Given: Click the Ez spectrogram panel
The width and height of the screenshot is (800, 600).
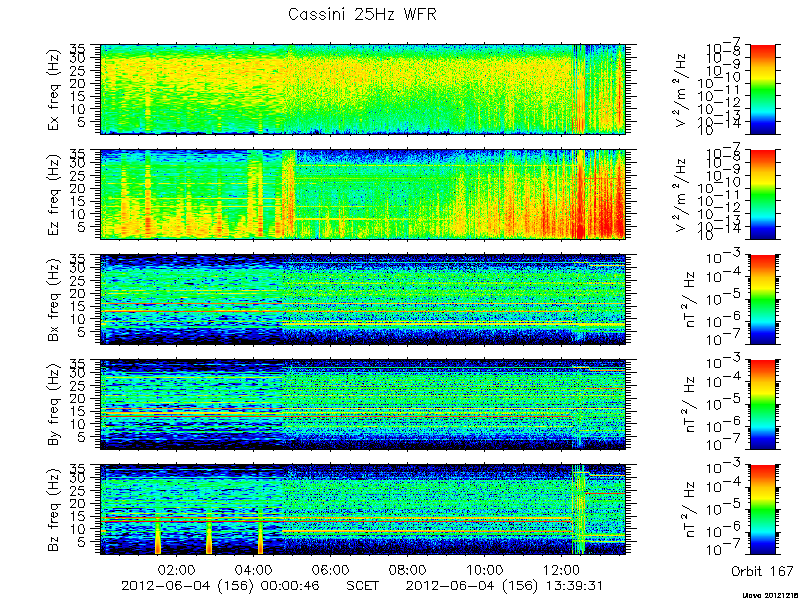Looking at the screenshot, I should (363, 194).
